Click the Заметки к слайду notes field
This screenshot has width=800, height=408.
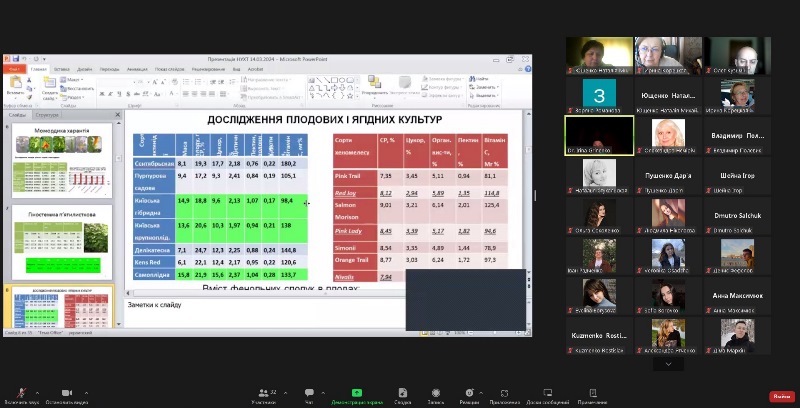coord(265,312)
